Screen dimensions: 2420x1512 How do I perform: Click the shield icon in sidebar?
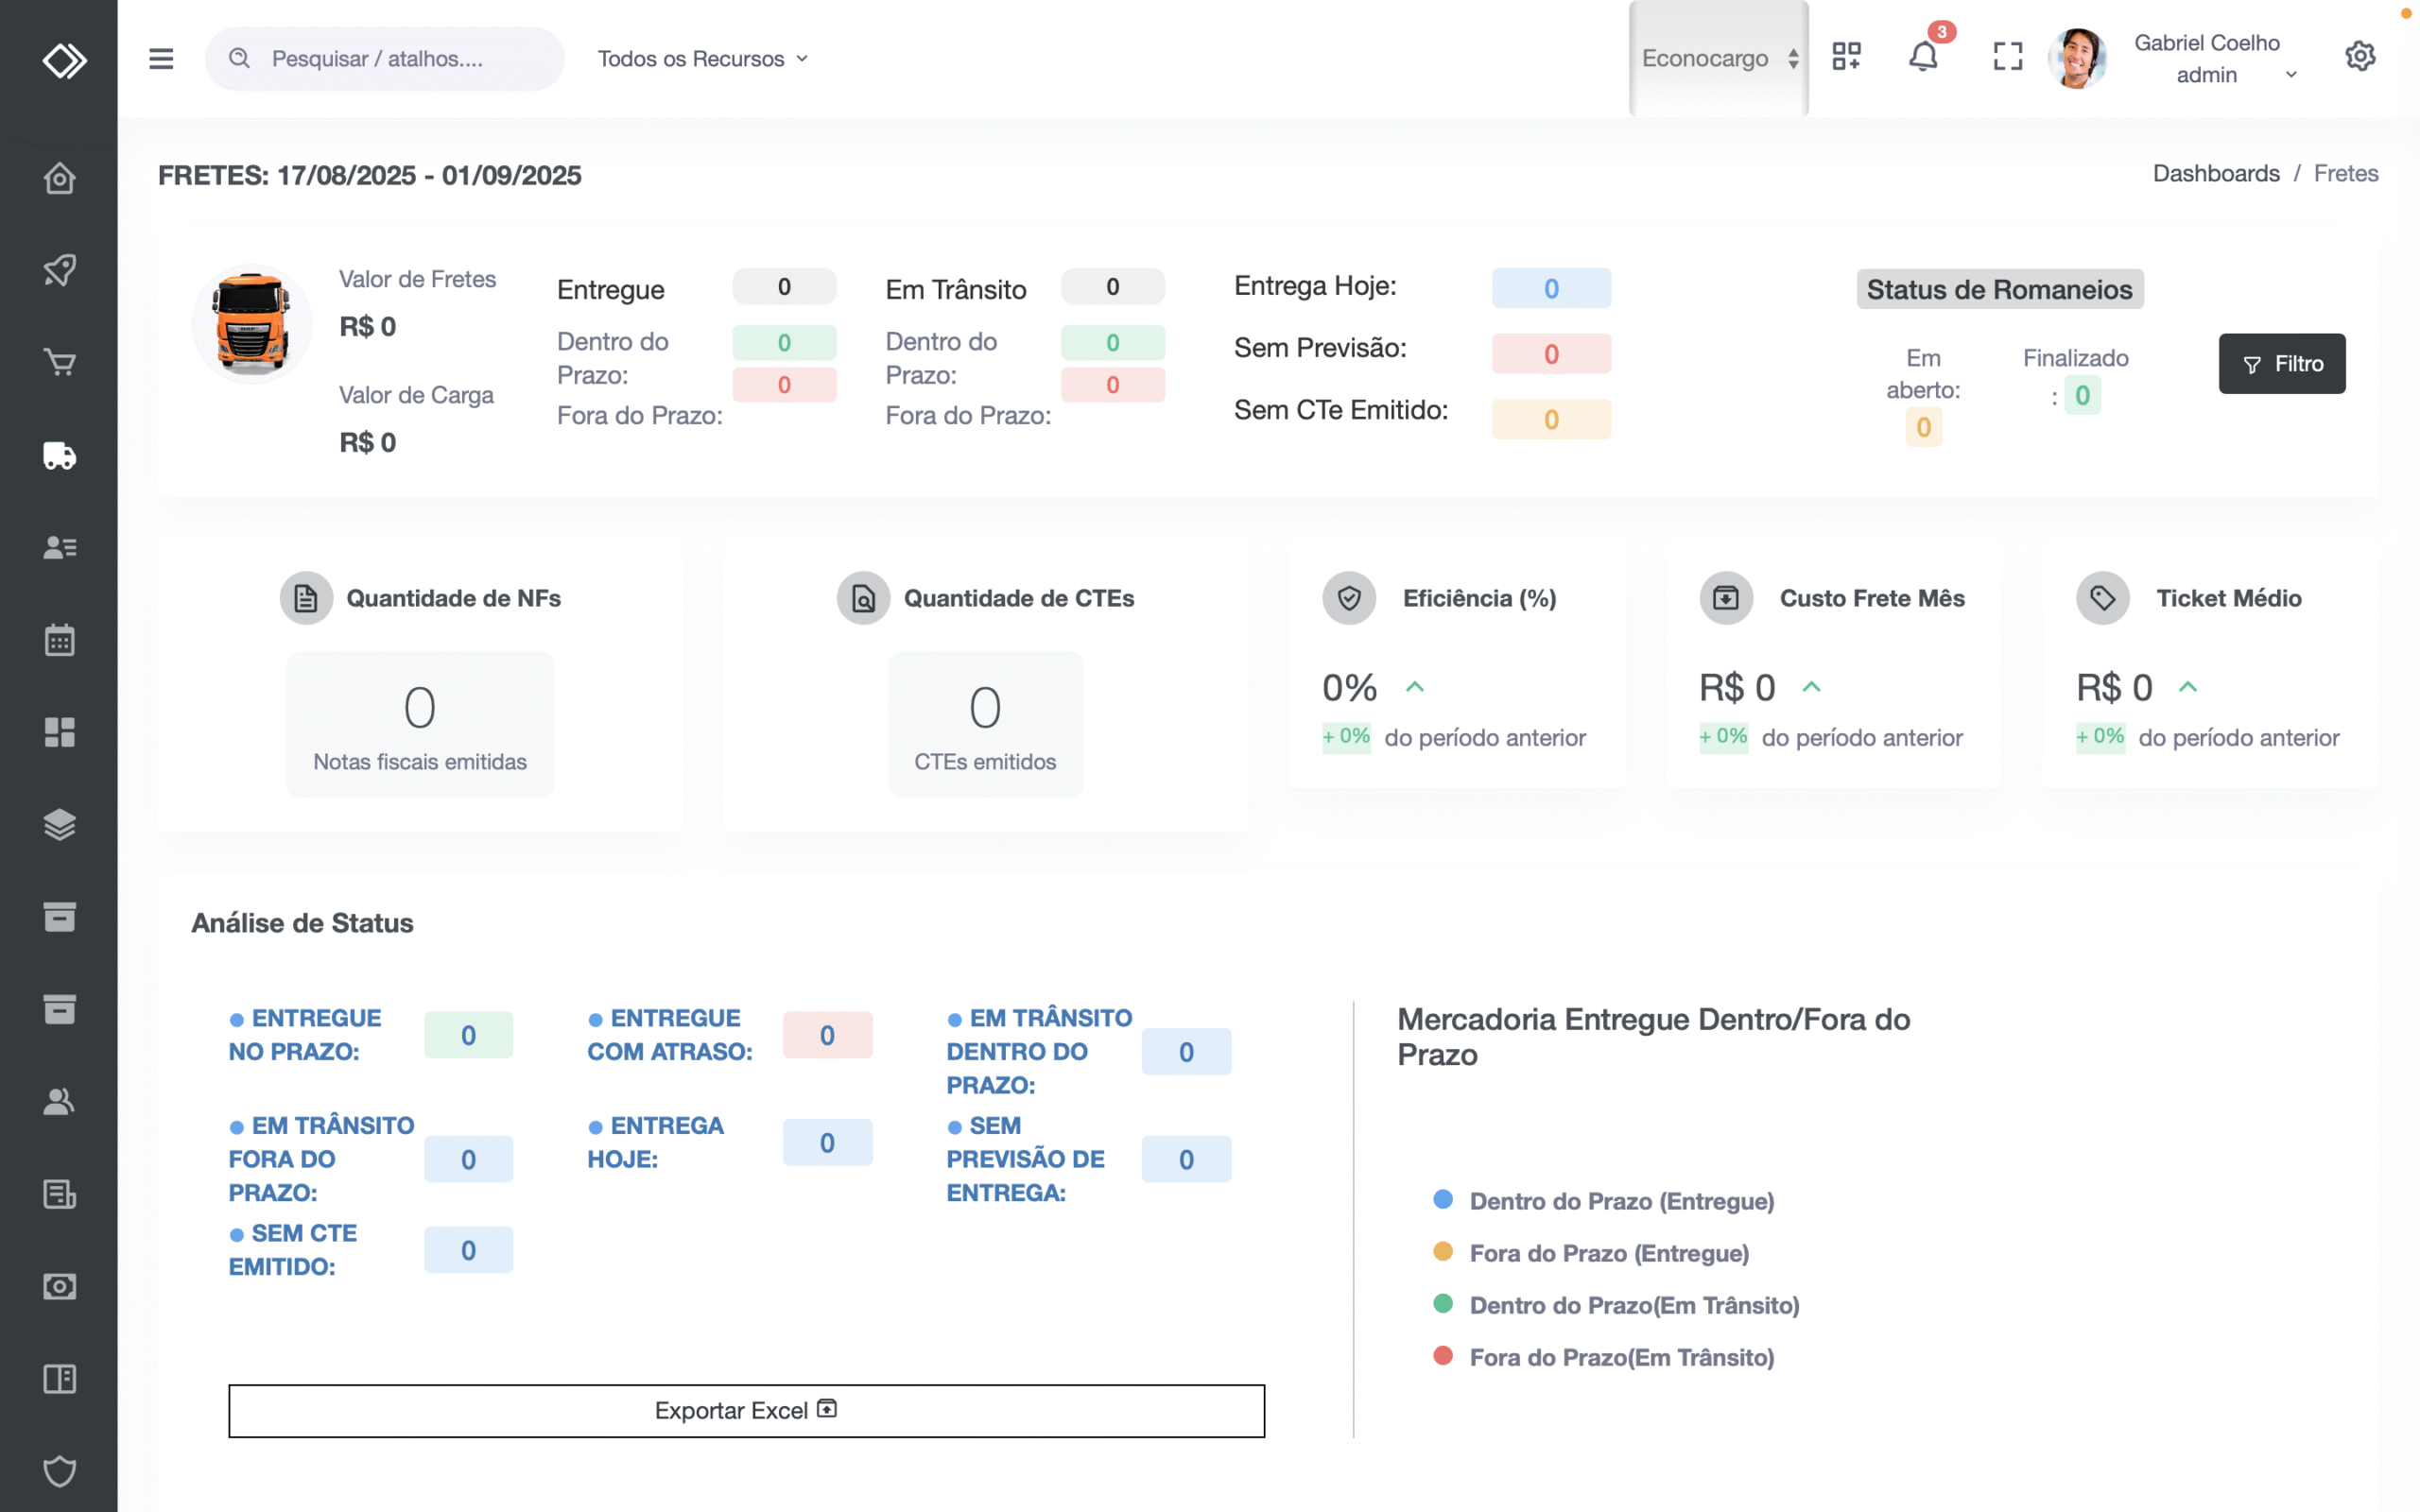click(59, 1471)
